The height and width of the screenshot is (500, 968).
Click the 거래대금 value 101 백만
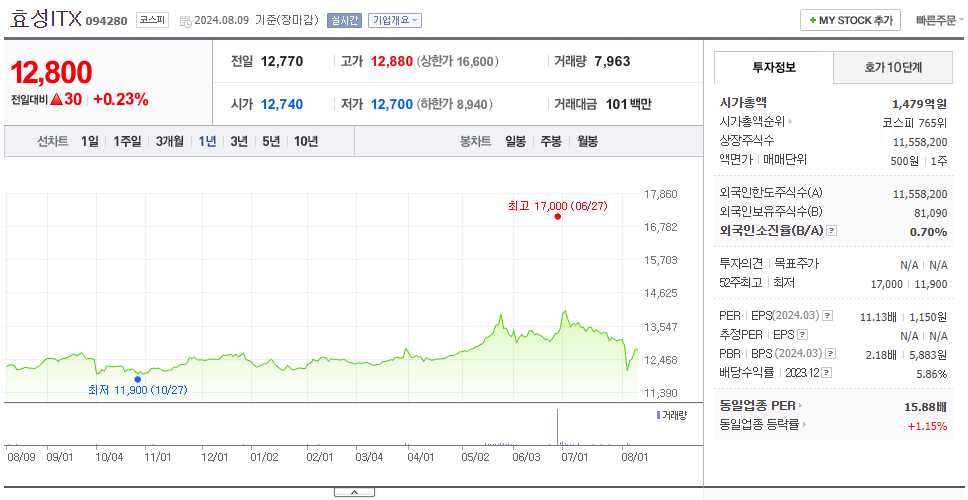[x=628, y=104]
